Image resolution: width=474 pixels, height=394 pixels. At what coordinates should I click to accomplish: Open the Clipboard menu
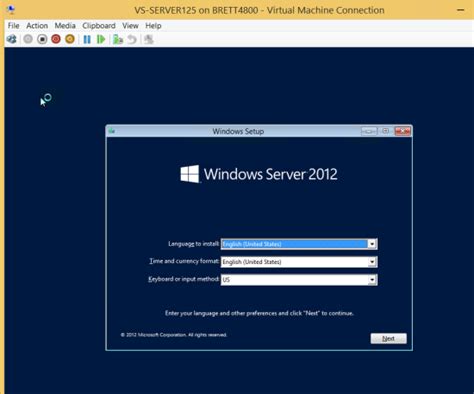click(x=99, y=26)
